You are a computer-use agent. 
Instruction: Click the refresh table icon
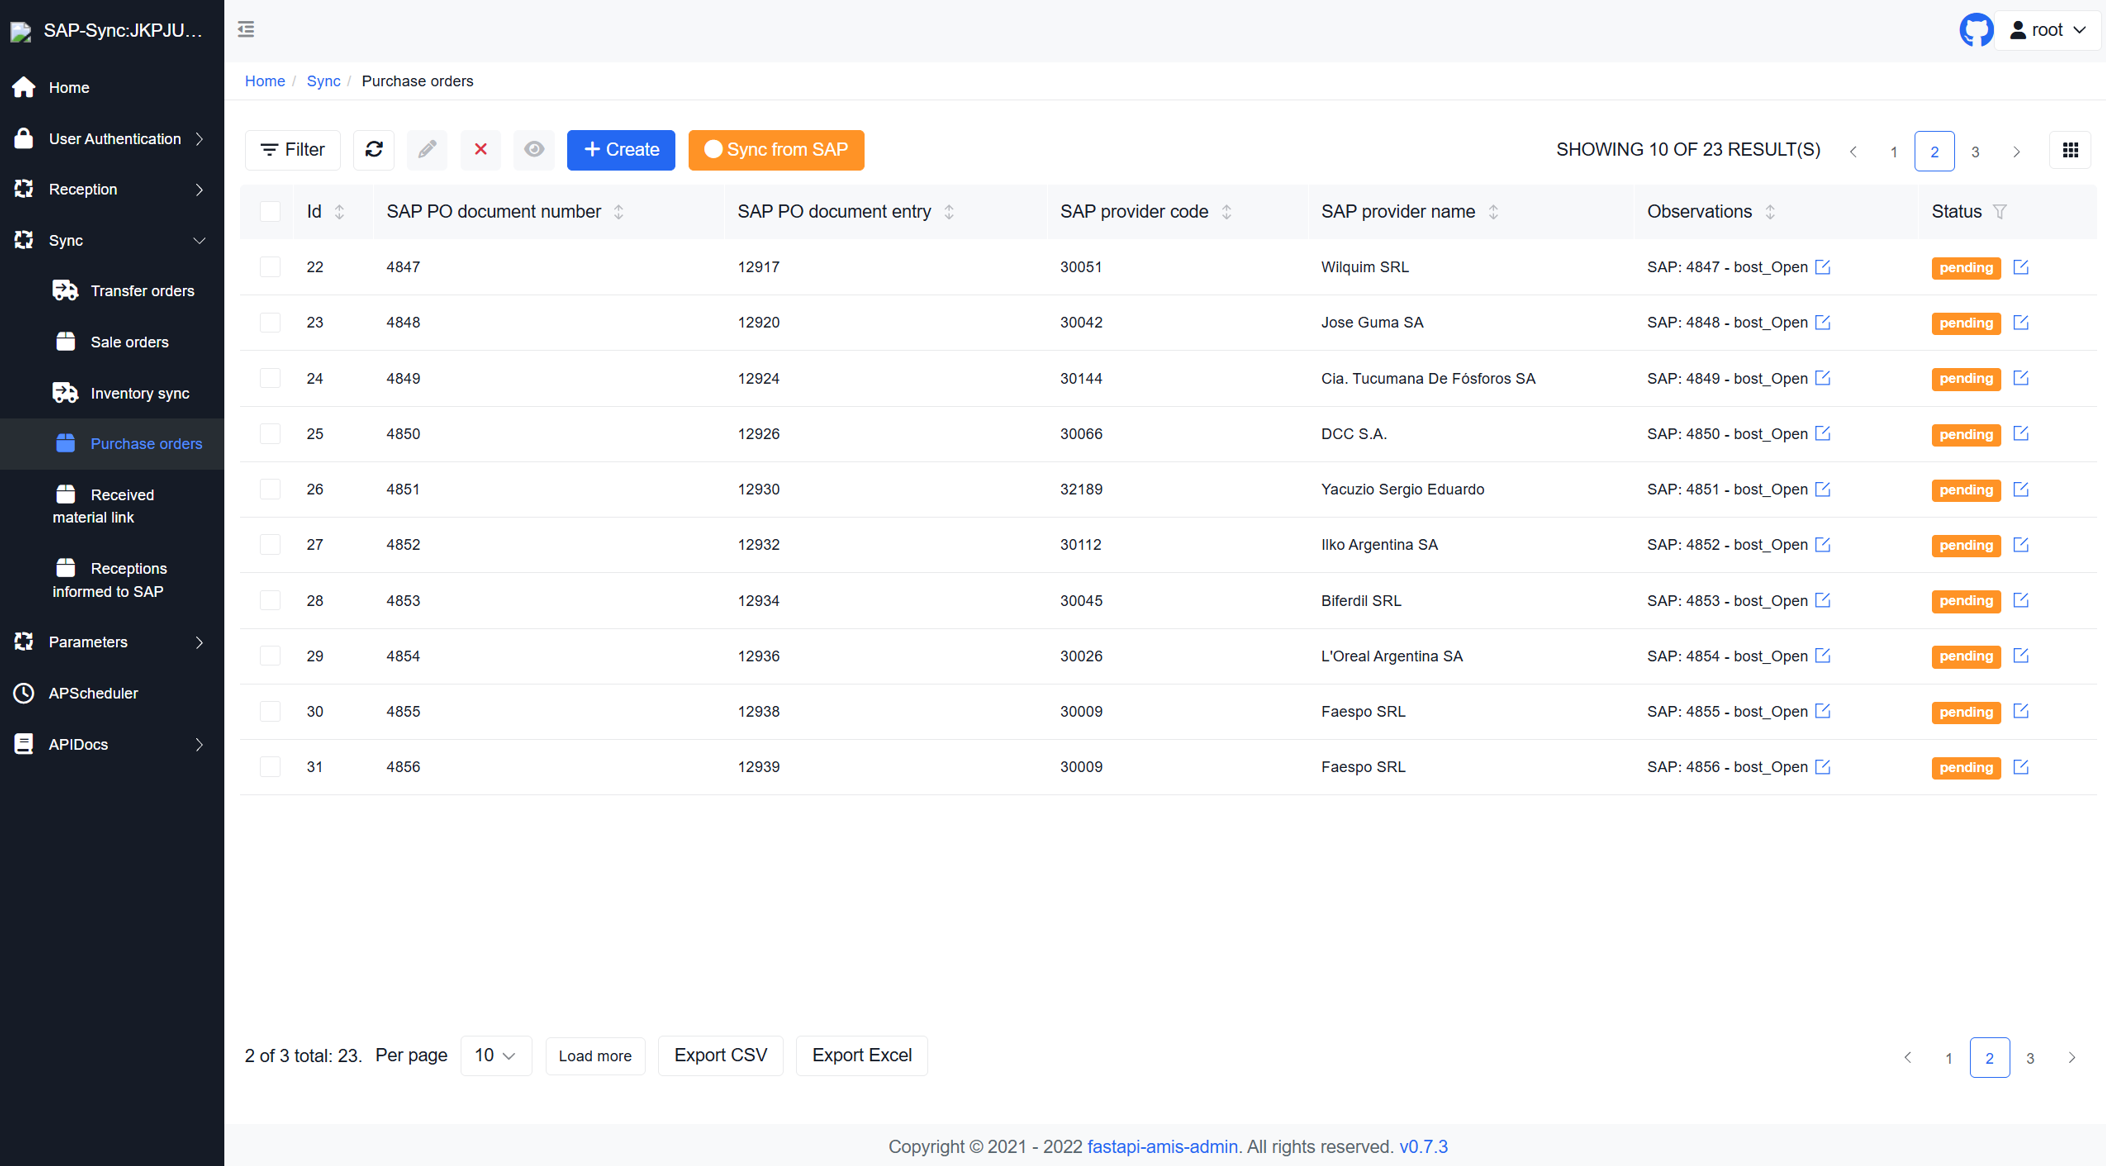point(374,150)
